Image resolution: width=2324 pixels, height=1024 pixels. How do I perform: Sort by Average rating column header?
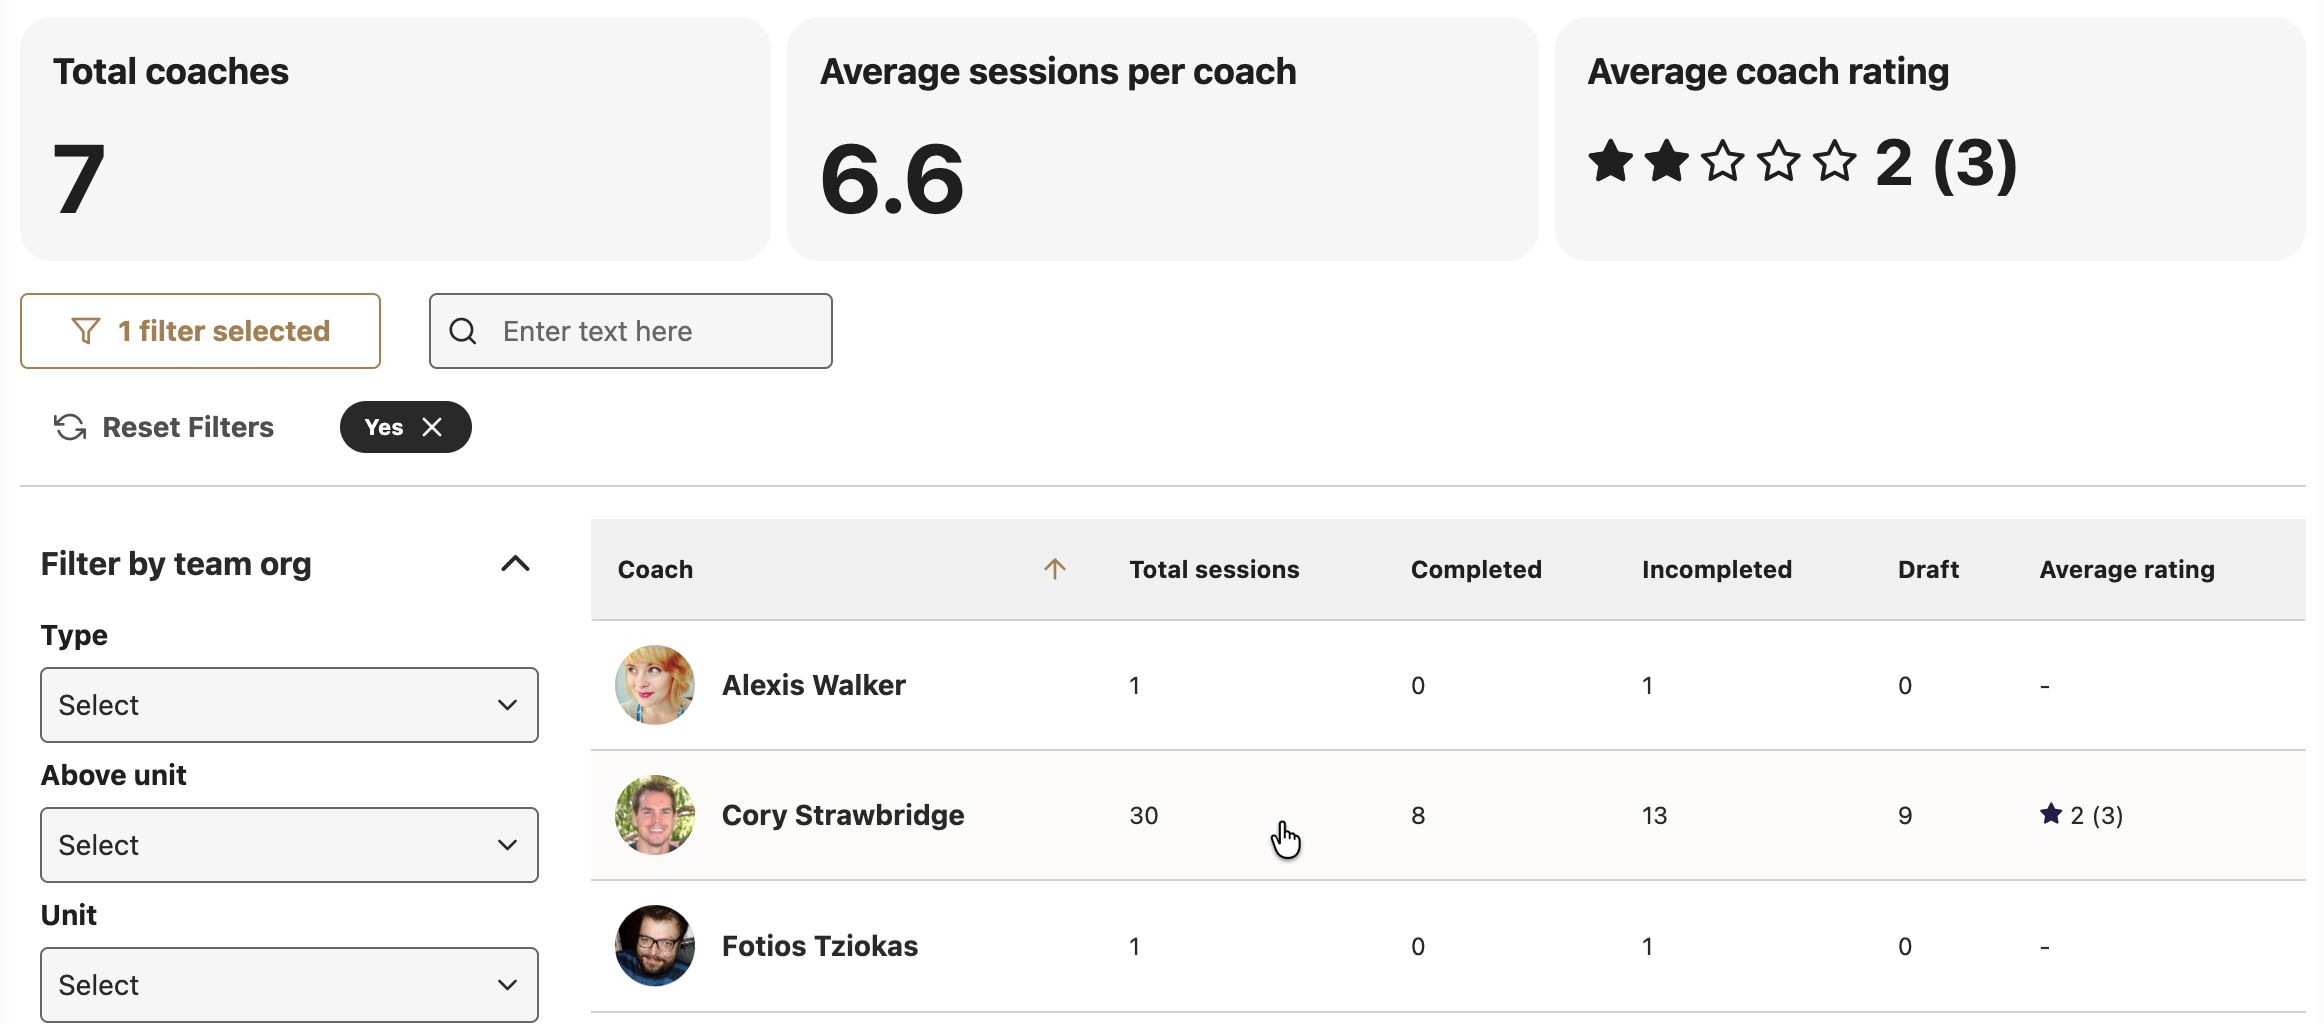click(x=2127, y=570)
